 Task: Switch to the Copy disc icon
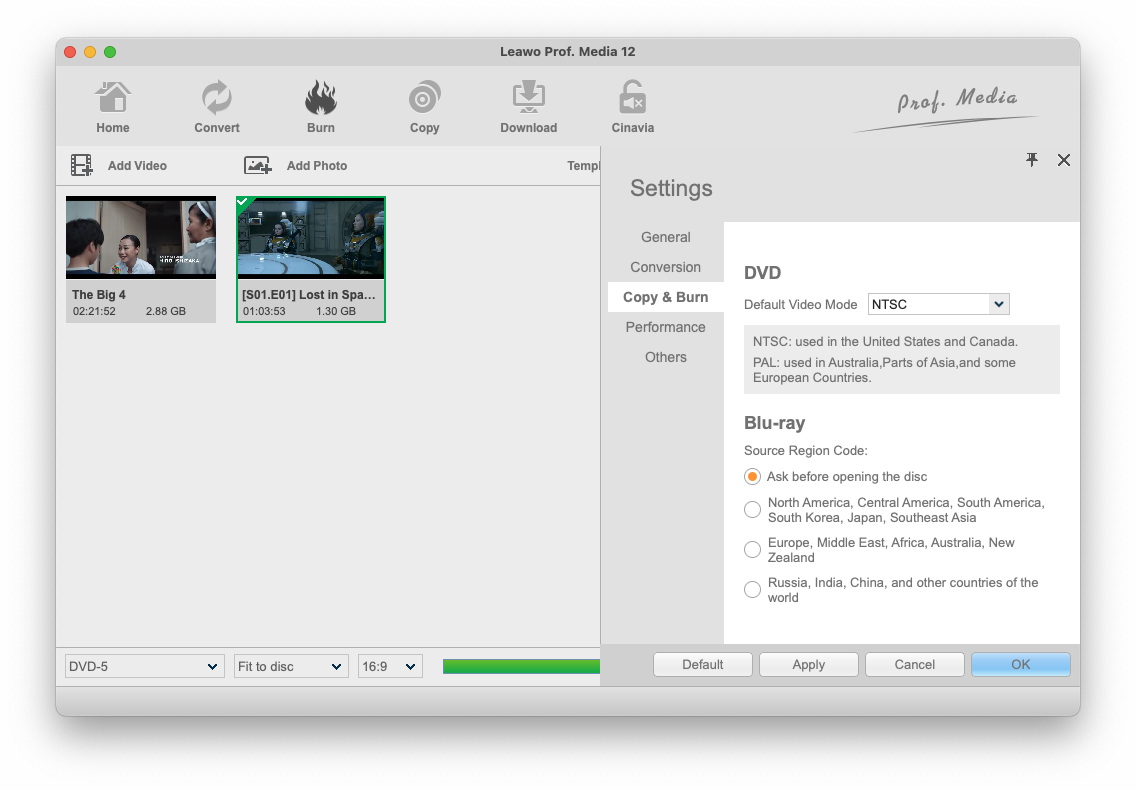coord(425,99)
